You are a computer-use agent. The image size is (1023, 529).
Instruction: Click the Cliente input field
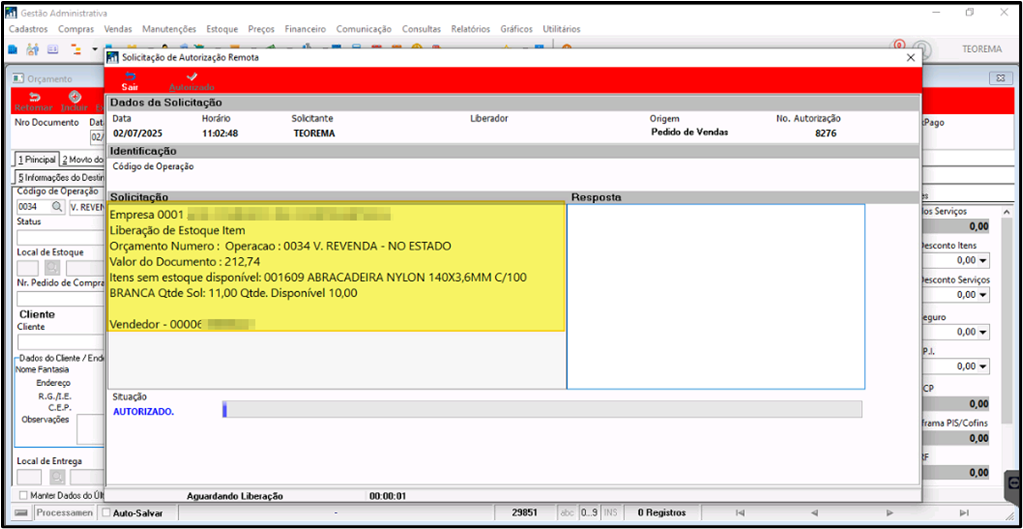point(60,342)
